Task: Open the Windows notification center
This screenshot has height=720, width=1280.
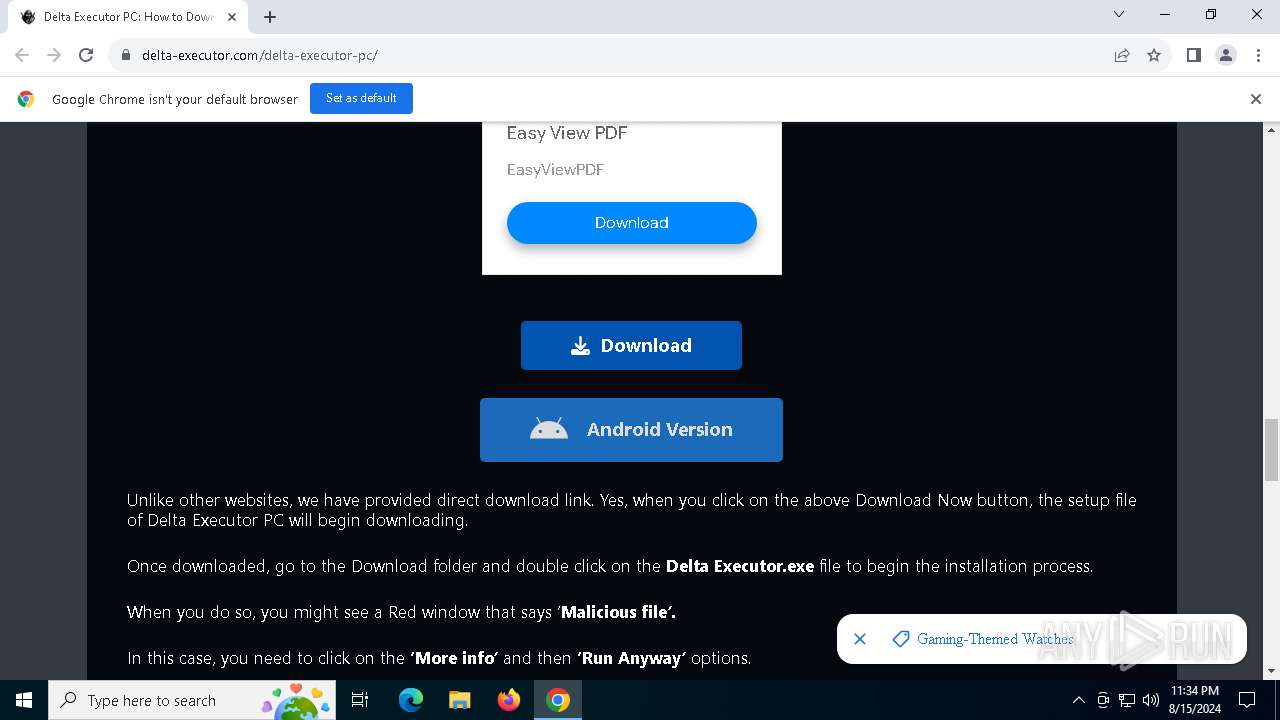Action: point(1248,700)
